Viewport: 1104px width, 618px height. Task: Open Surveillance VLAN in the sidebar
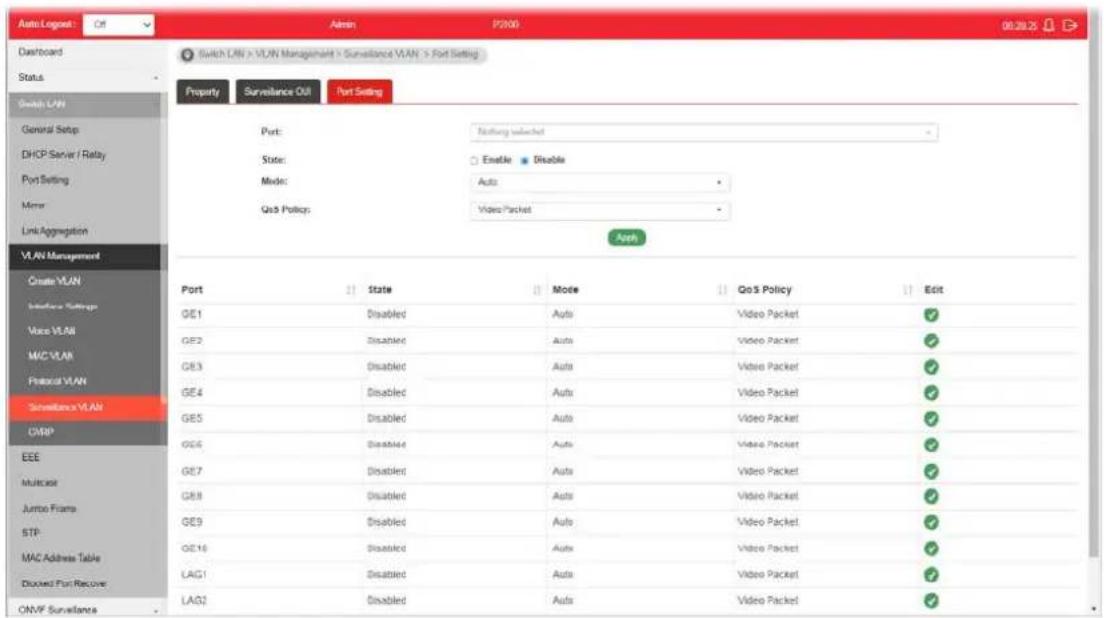pyautogui.click(x=87, y=408)
